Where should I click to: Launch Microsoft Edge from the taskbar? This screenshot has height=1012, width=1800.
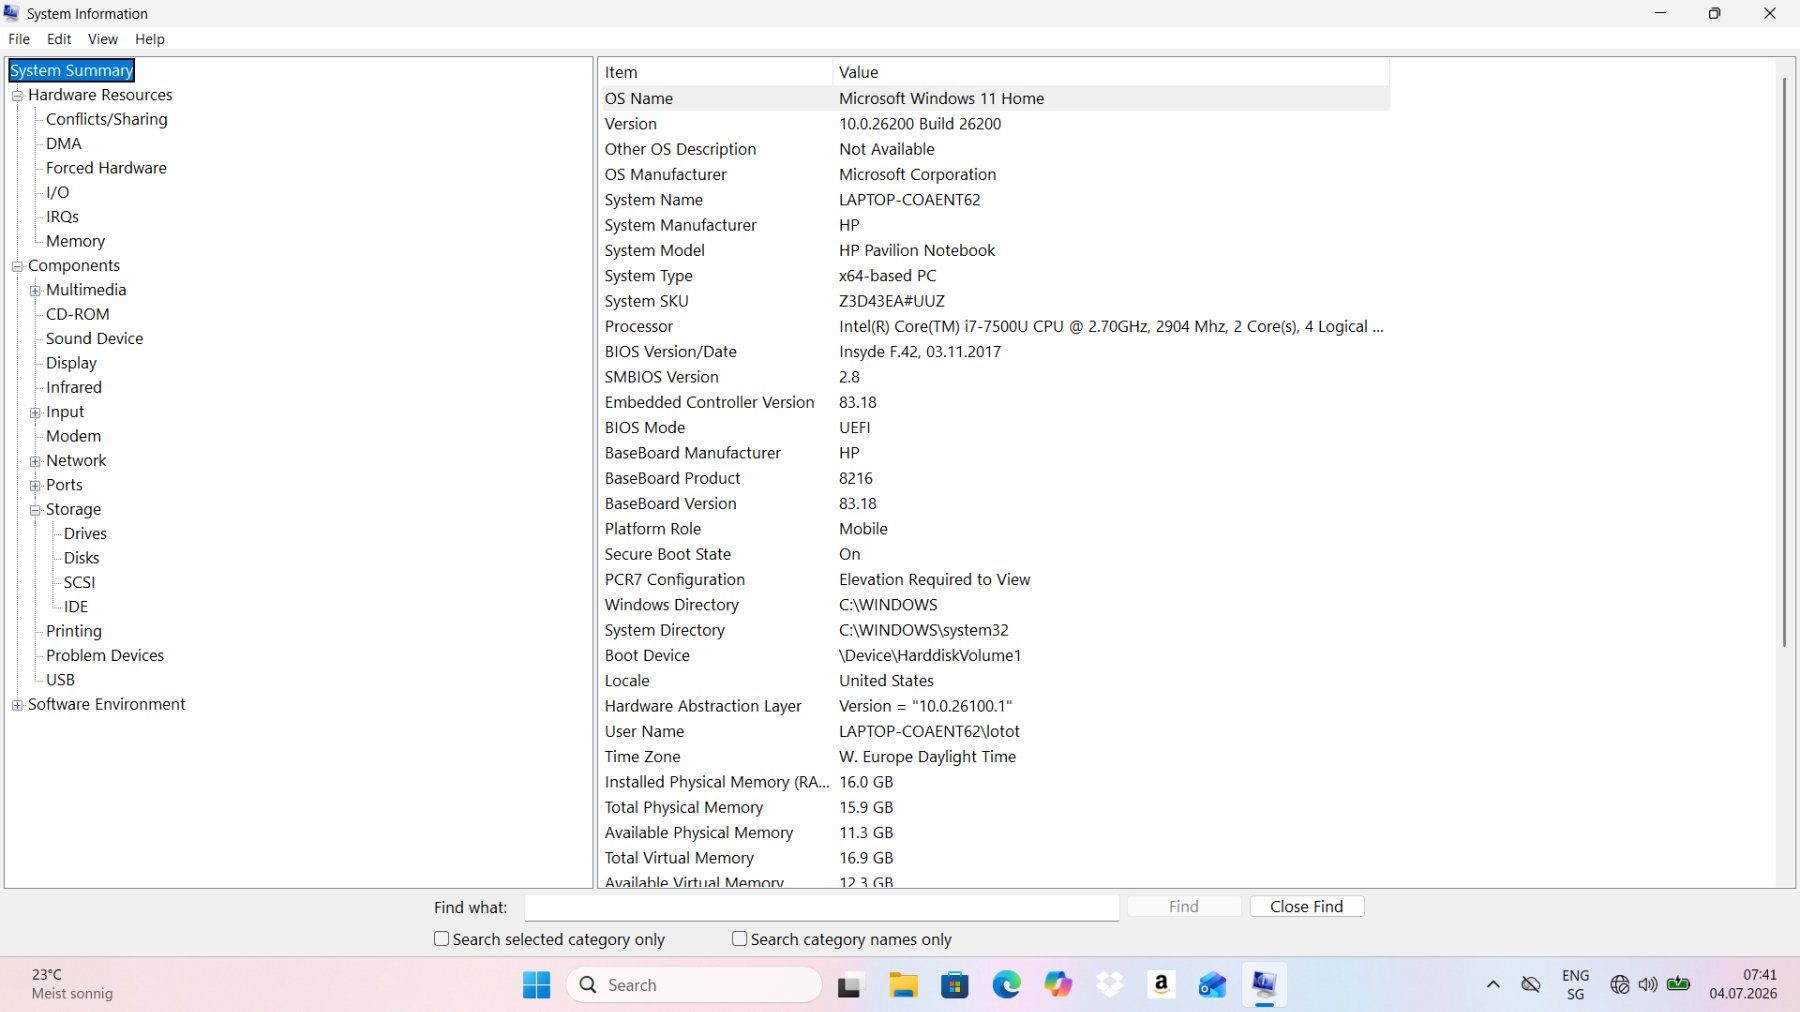click(1007, 985)
